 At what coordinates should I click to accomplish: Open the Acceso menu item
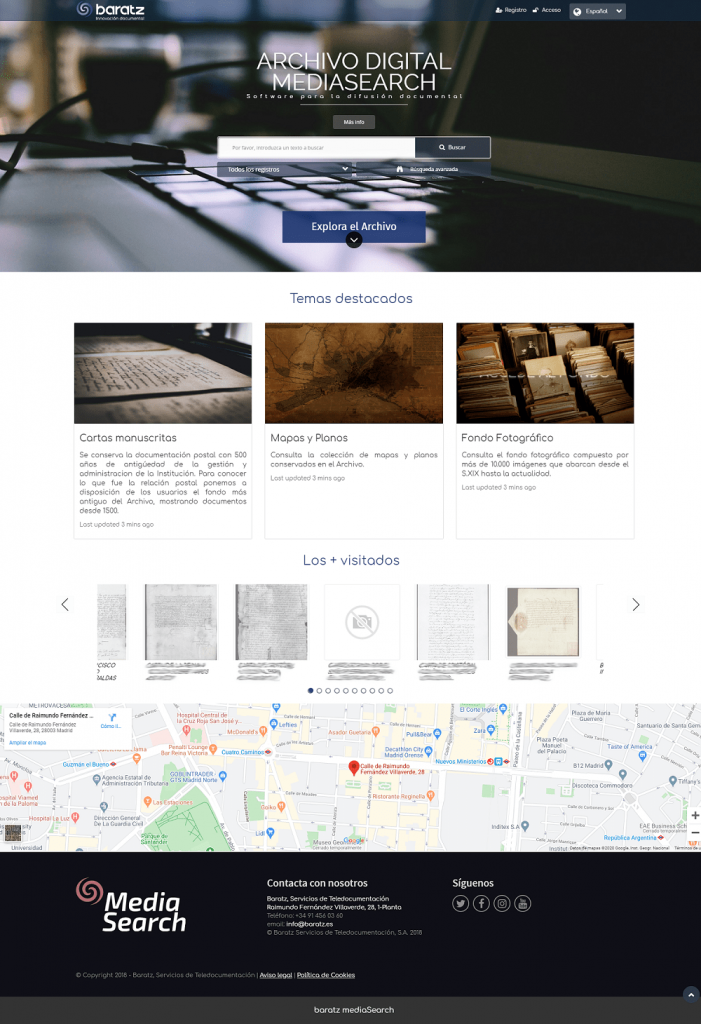tap(547, 10)
